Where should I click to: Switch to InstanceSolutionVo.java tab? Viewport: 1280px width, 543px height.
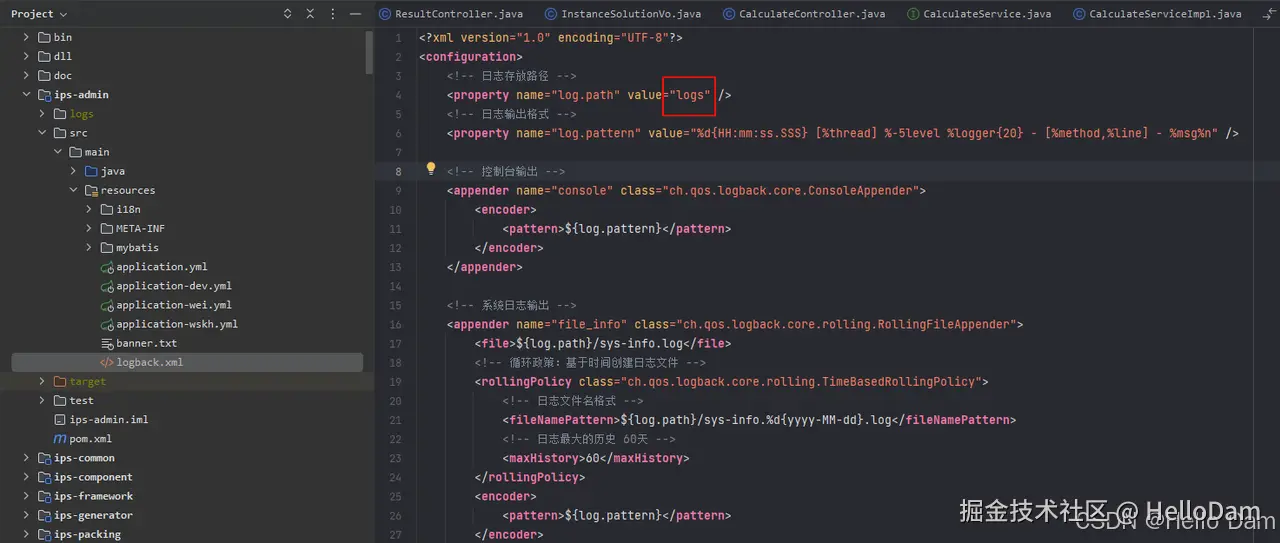tap(622, 14)
